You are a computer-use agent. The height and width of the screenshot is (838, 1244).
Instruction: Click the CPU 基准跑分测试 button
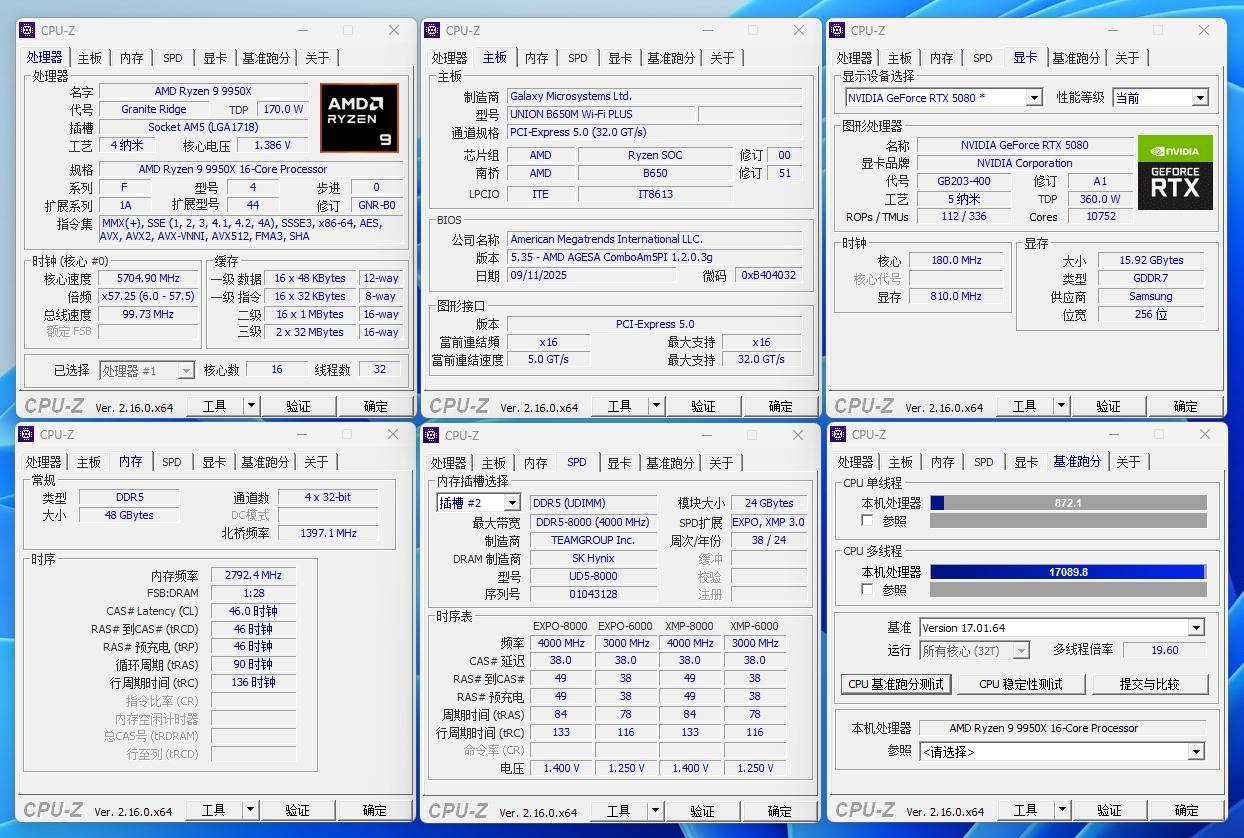(896, 685)
